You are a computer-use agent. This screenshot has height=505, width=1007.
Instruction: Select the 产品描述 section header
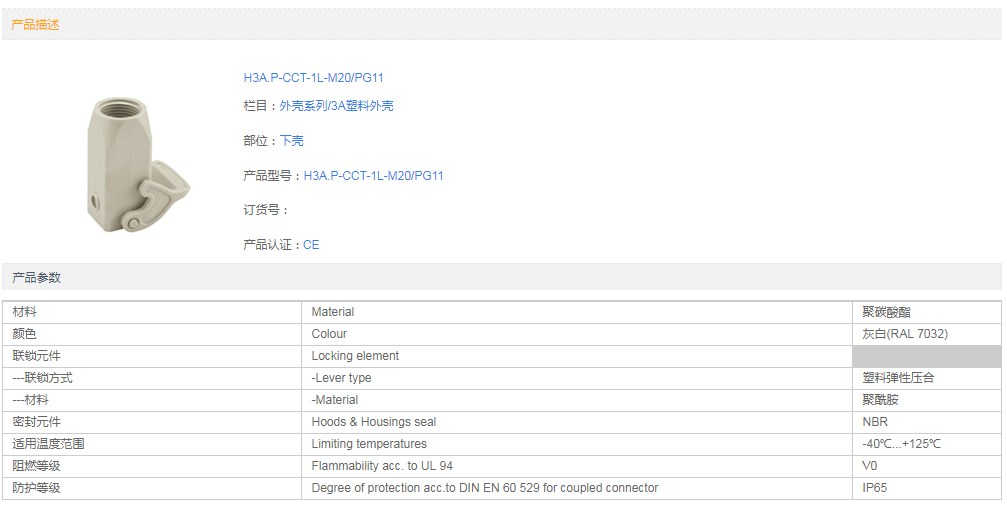(x=36, y=25)
